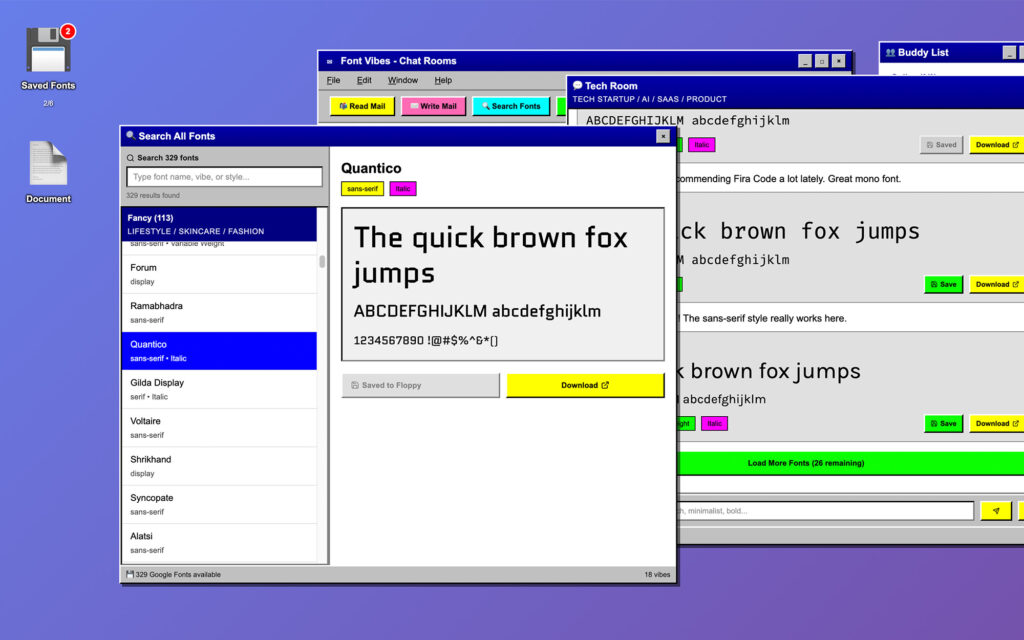Click the font search input field
This screenshot has height=640, width=1024.
point(224,177)
